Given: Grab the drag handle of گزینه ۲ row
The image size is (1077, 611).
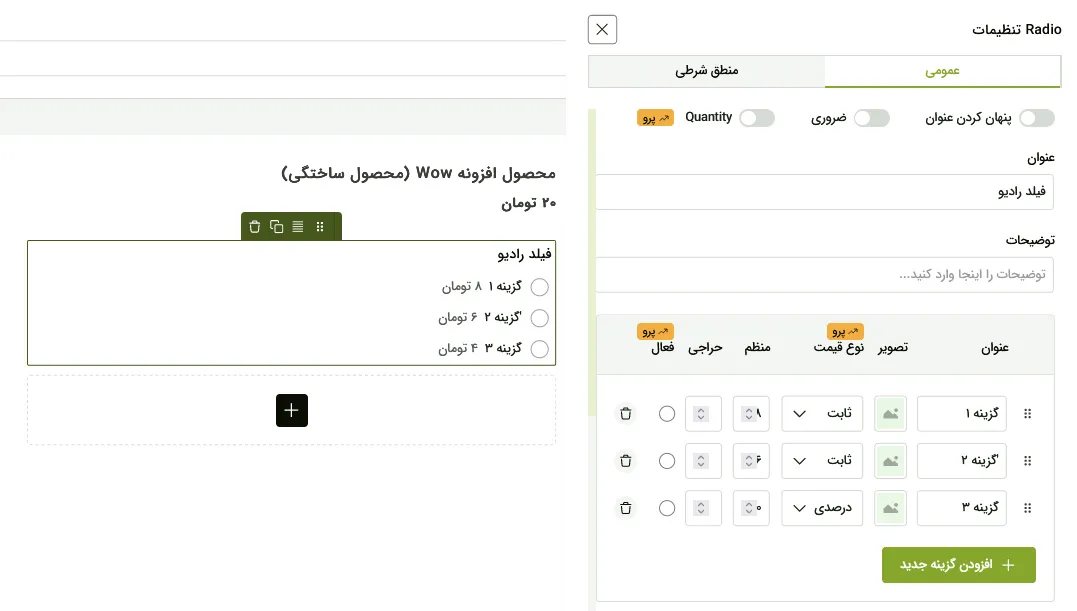Looking at the screenshot, I should tap(1028, 461).
